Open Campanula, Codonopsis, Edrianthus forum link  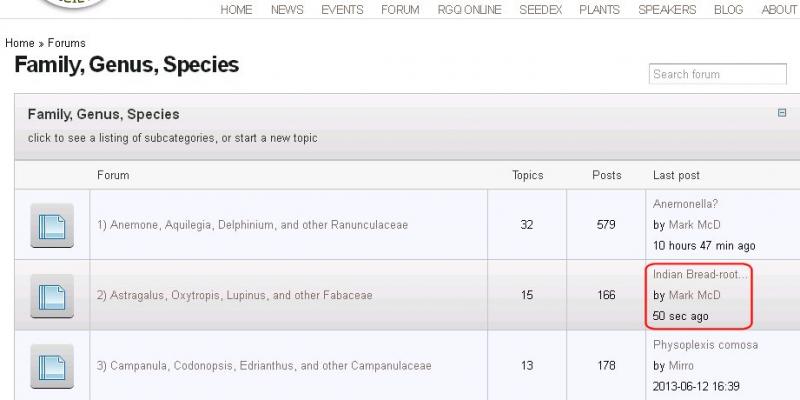[264, 366]
